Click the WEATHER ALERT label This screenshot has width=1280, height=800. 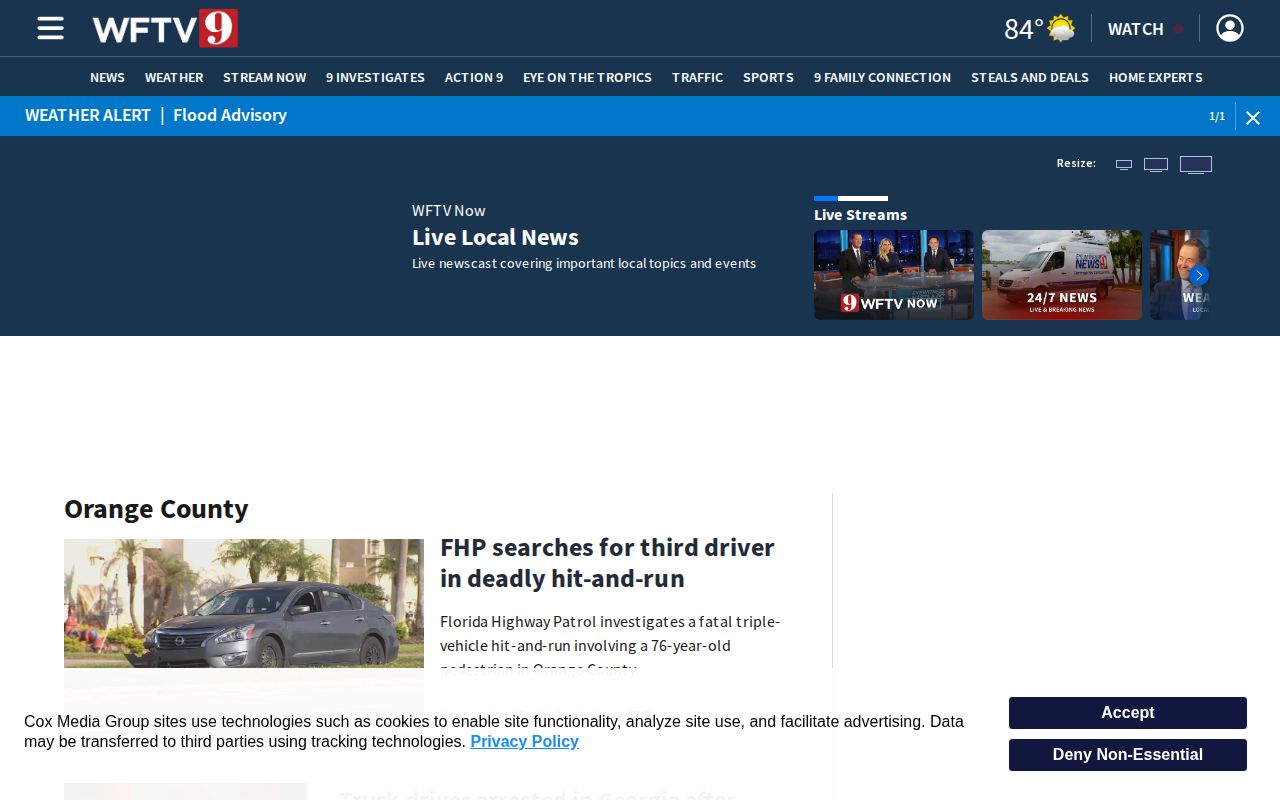(x=88, y=115)
